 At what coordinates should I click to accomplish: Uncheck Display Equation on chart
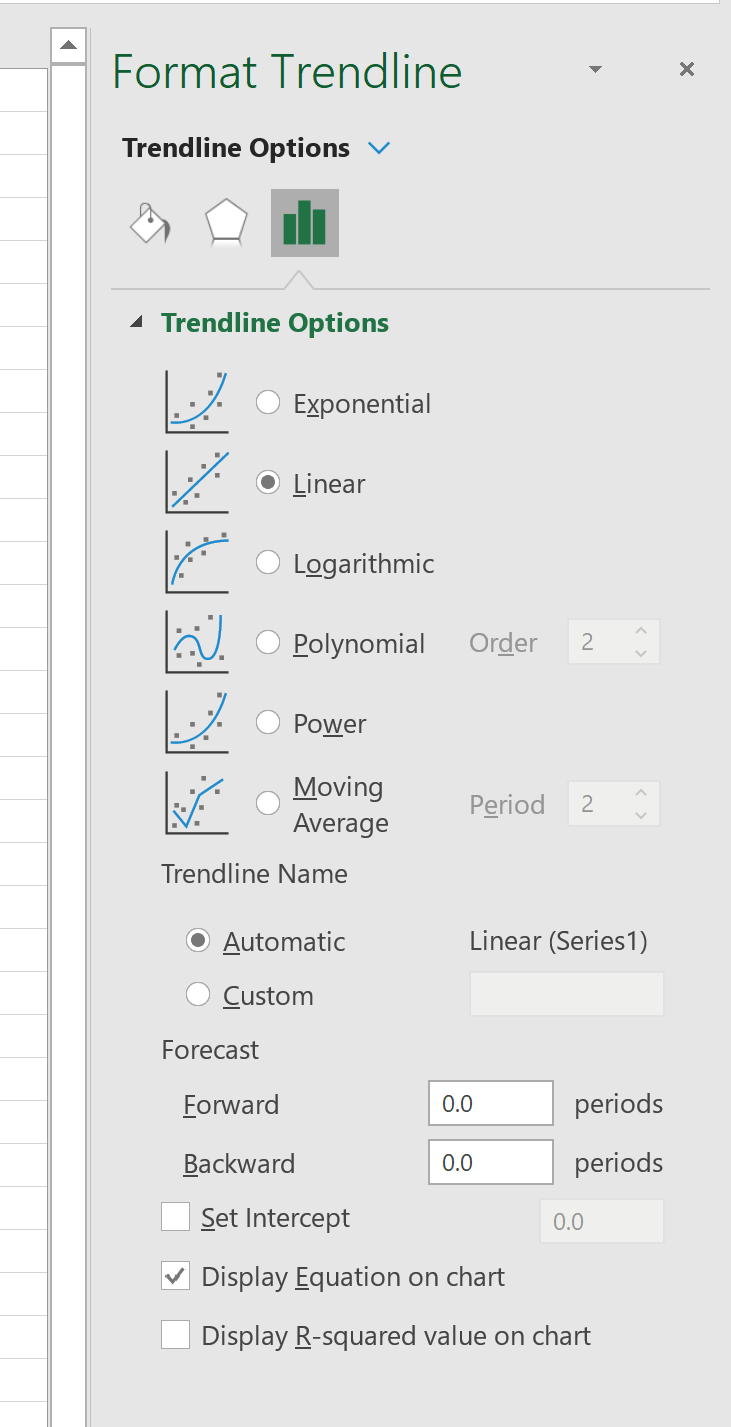pyautogui.click(x=176, y=1276)
